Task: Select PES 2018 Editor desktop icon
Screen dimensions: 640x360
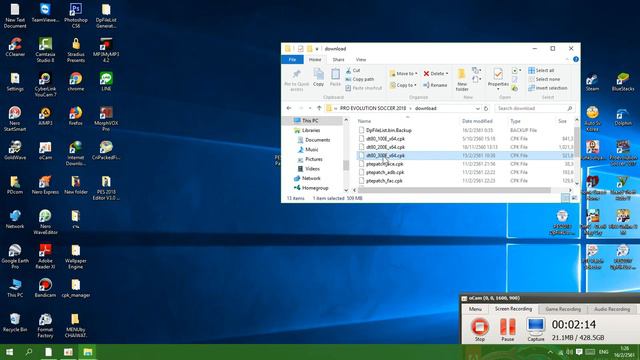Action: 106,188
